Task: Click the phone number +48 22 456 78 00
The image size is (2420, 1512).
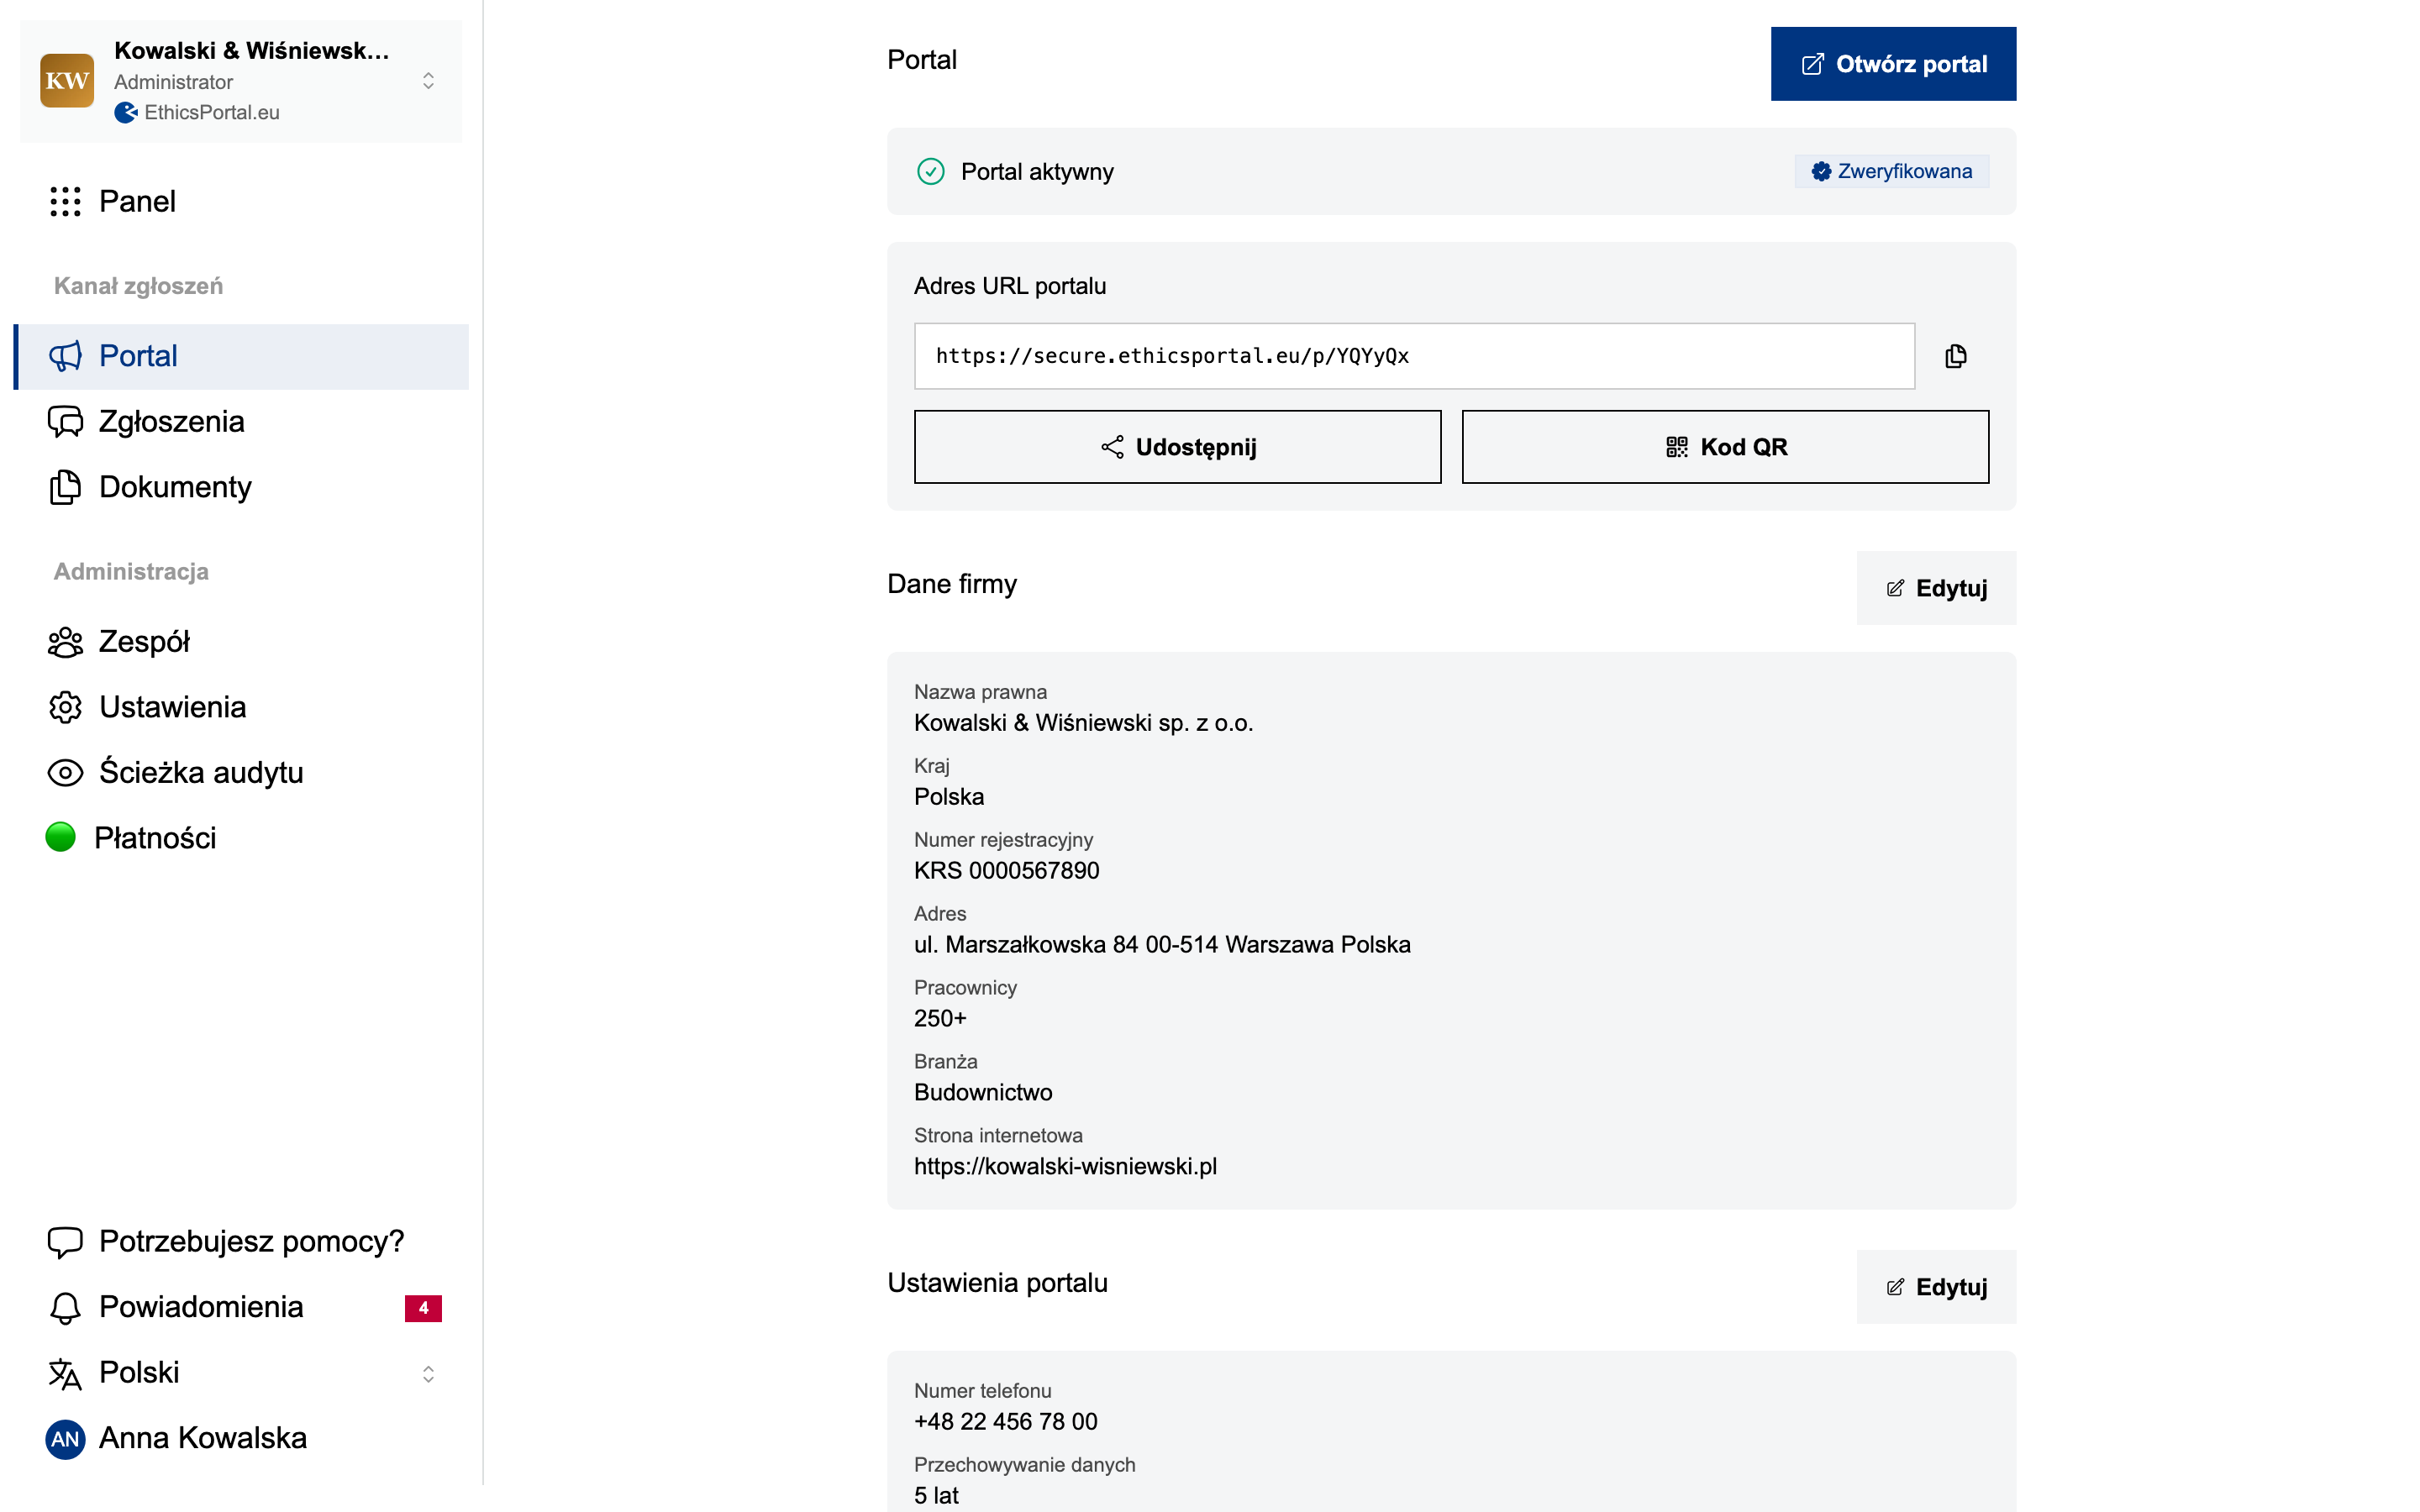Action: pyautogui.click(x=1005, y=1421)
